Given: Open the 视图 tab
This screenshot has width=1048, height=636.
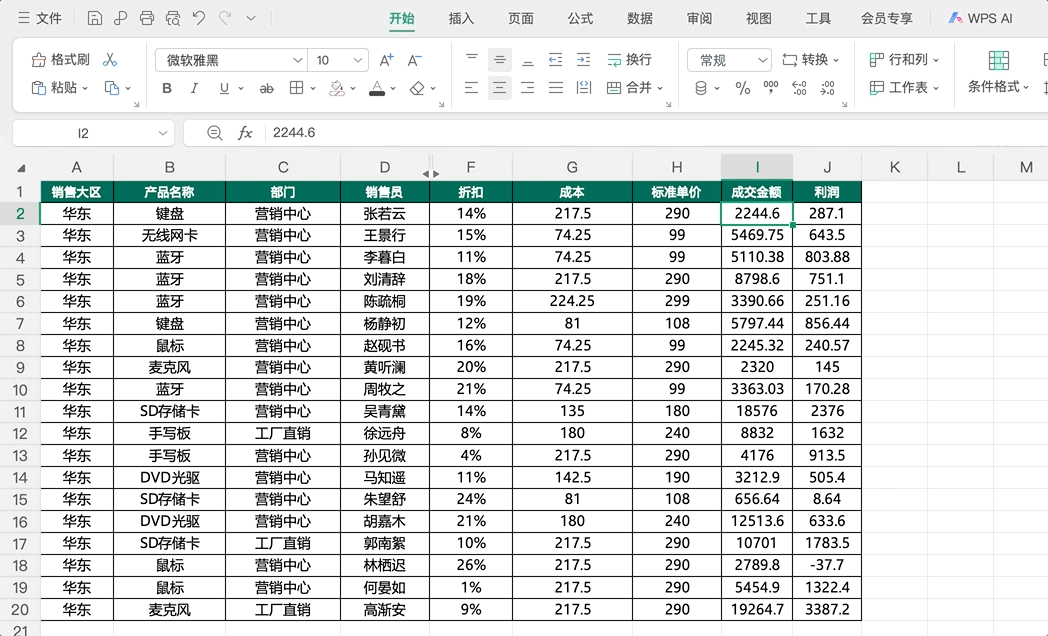Looking at the screenshot, I should point(759,18).
